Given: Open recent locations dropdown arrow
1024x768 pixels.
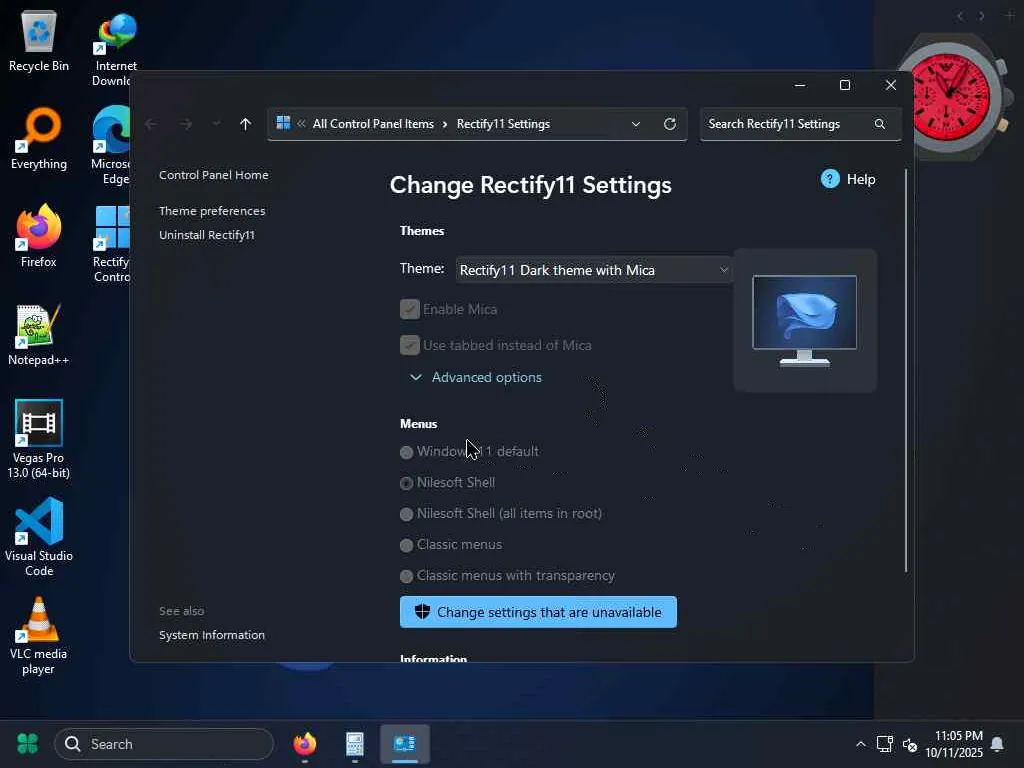Looking at the screenshot, I should [x=216, y=124].
